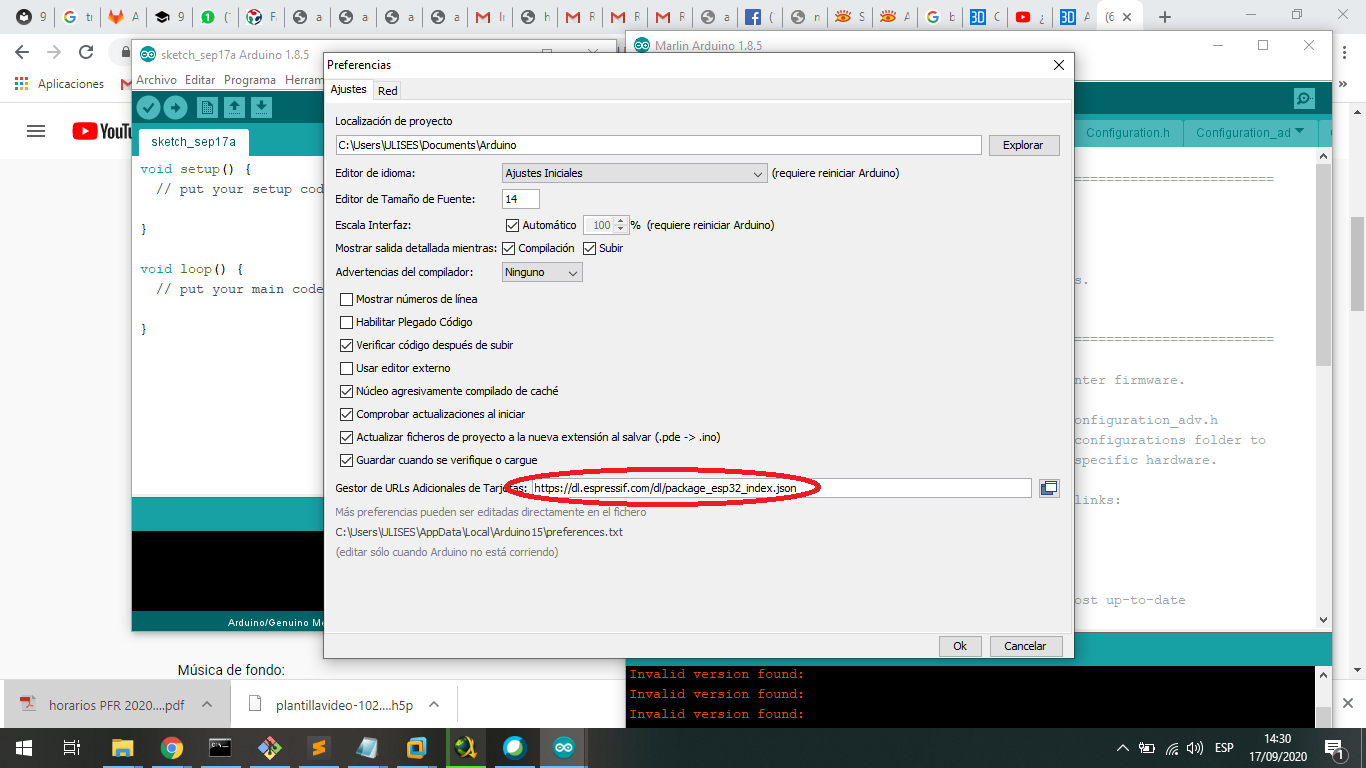Select the sketch_sep17a editor tab
The image size is (1366, 768).
point(194,142)
